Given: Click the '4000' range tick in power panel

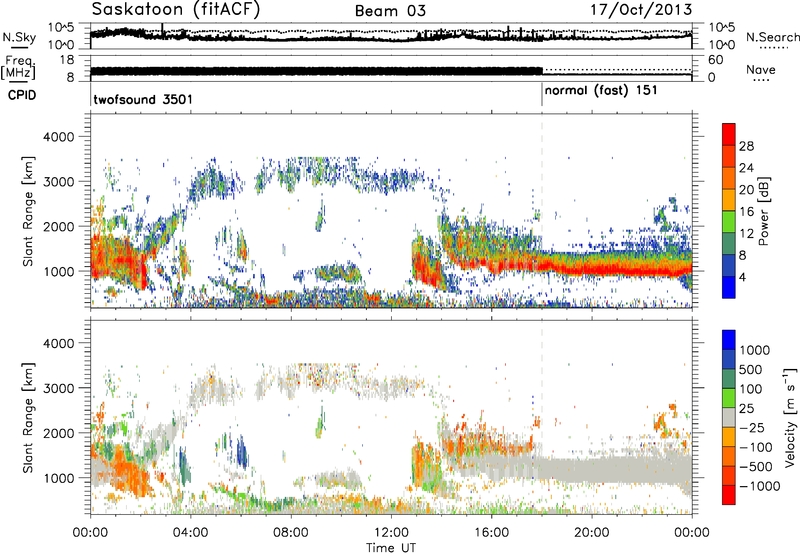Looking at the screenshot, I should pos(58,137).
